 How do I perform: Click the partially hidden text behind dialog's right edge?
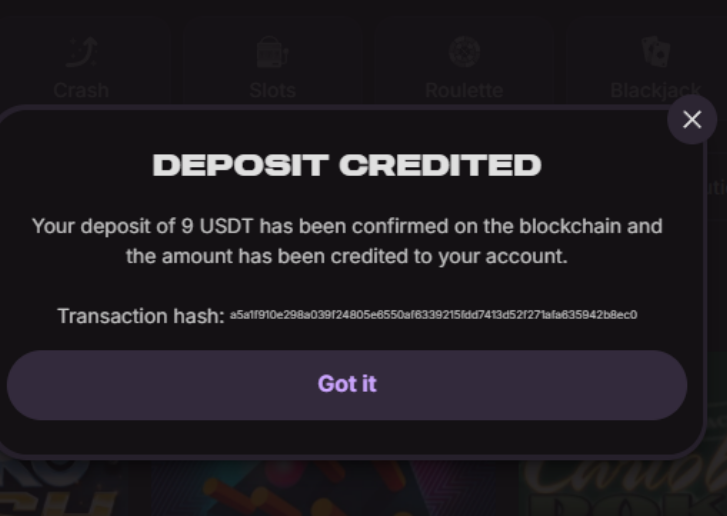point(717,188)
